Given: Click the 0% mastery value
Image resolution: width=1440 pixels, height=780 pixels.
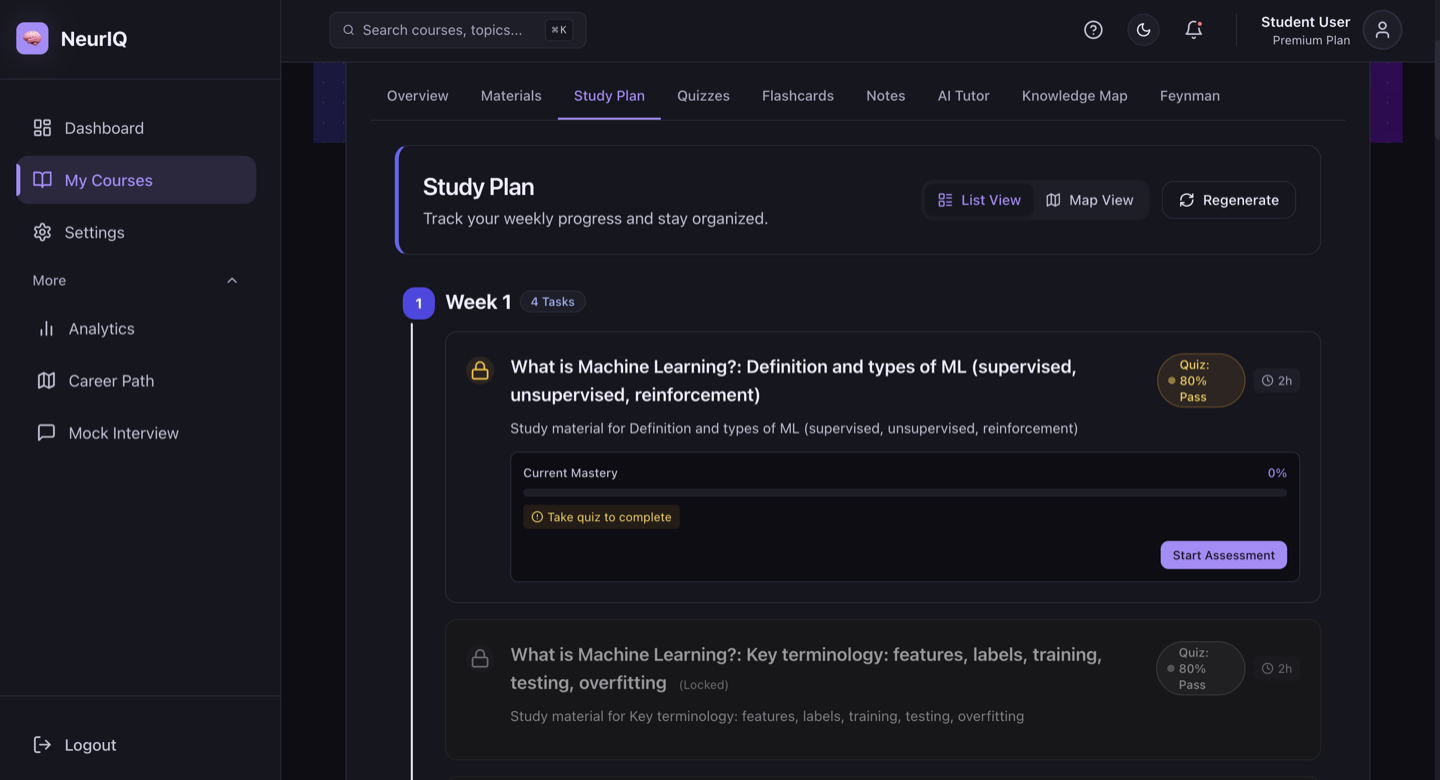Looking at the screenshot, I should coord(1277,473).
